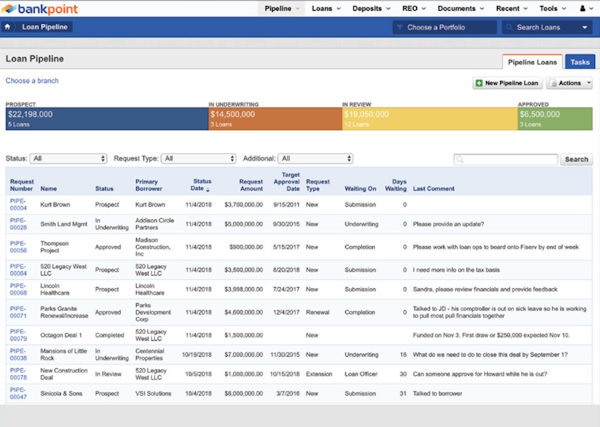The image size is (600, 427).
Task: Click the New Pipeline Loan button
Action: 508,83
